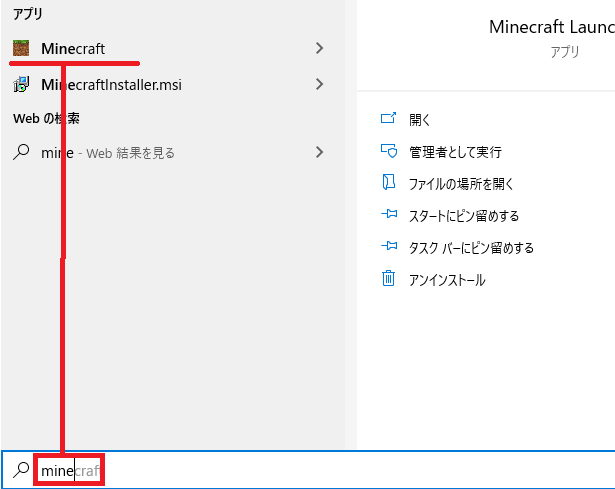
Task: Click 開く to open Minecraft Launcher
Action: (420, 120)
